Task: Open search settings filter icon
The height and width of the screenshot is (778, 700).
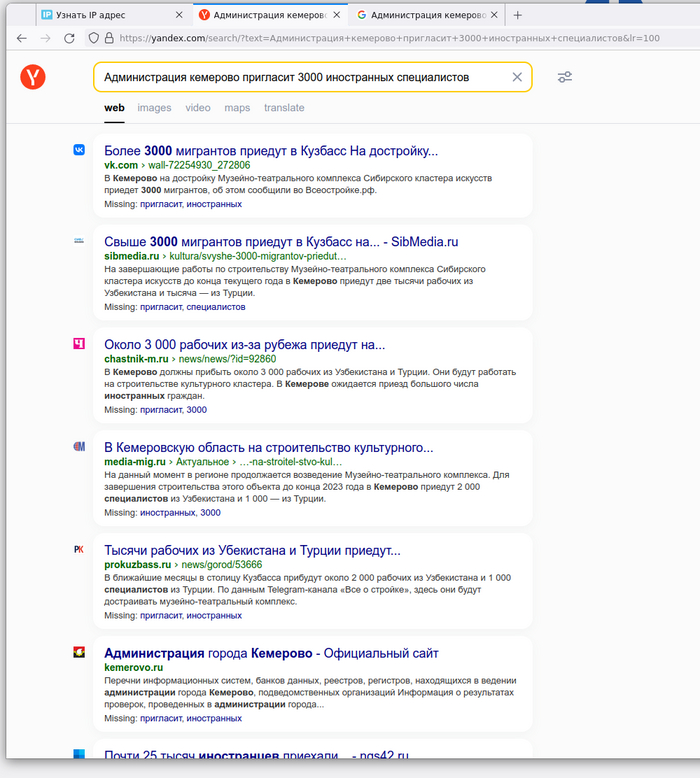Action: point(565,77)
